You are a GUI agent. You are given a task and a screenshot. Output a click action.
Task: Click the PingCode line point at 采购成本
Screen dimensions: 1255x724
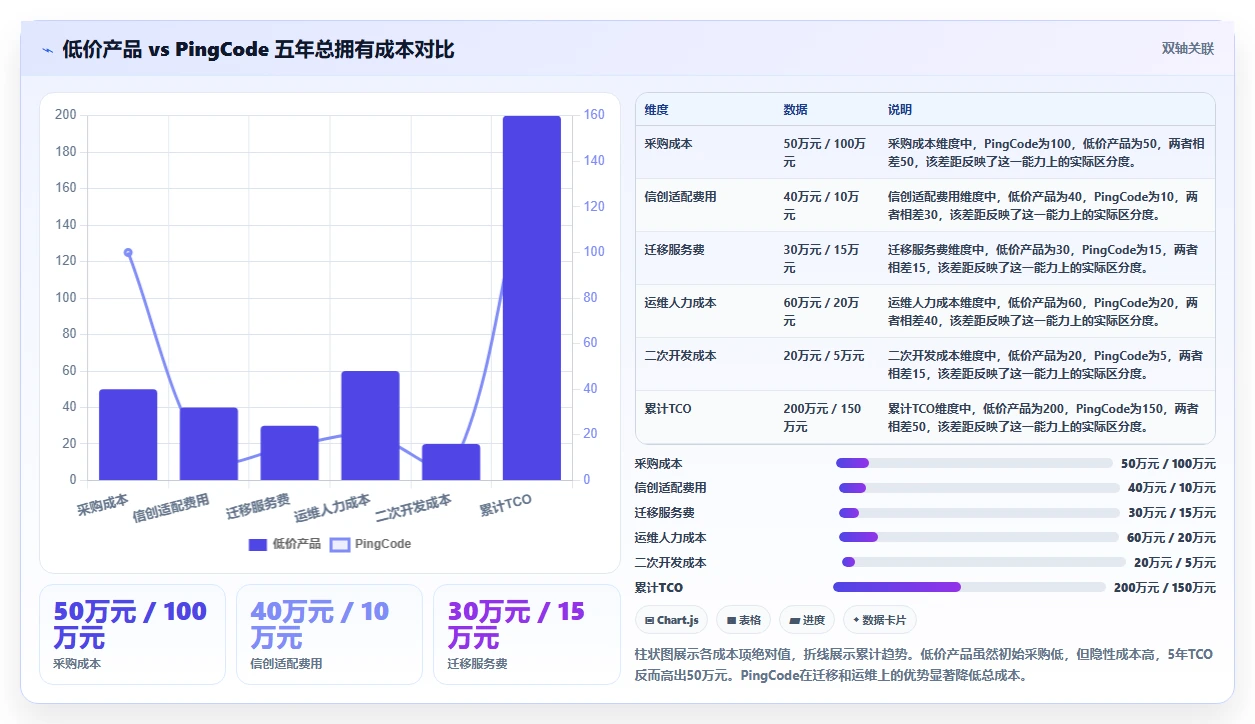click(128, 252)
